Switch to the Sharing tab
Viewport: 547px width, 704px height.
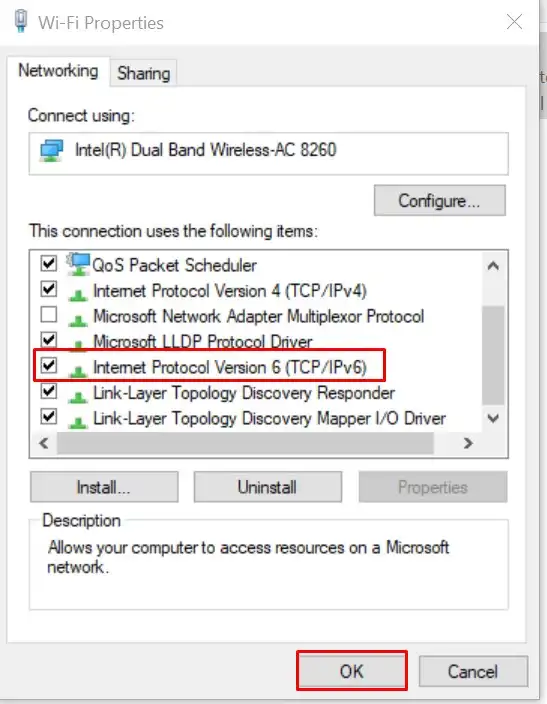[144, 73]
